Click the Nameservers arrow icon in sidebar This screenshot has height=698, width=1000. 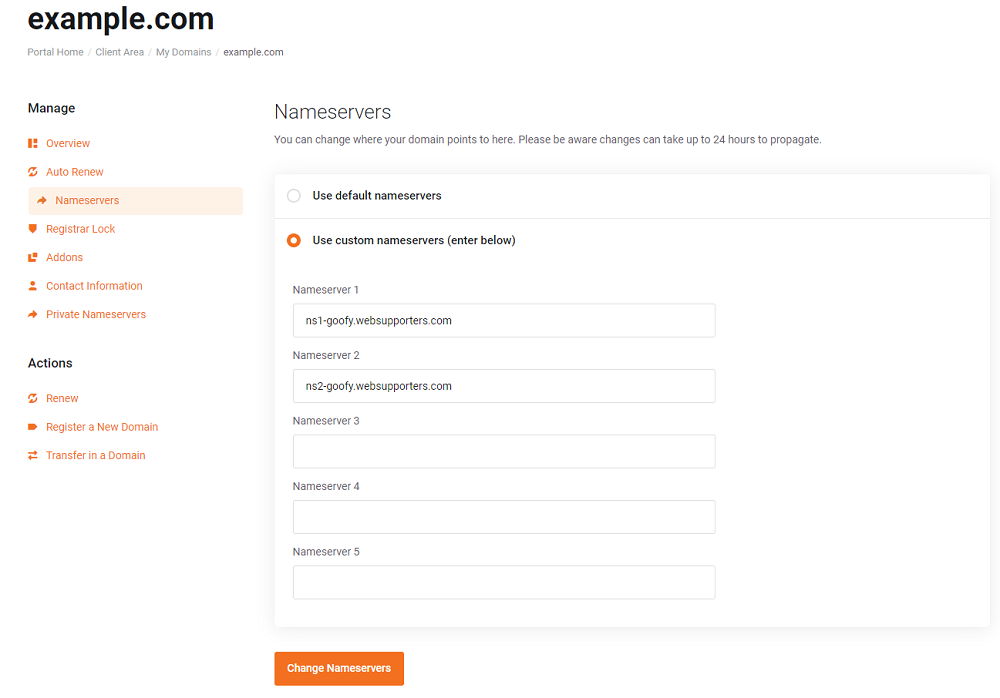pos(42,200)
